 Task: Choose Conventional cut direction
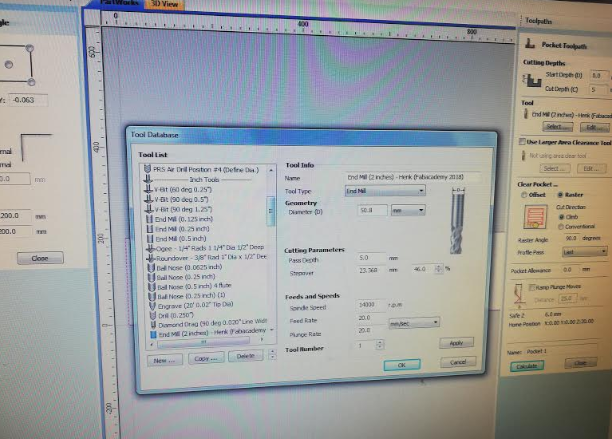[x=561, y=226]
